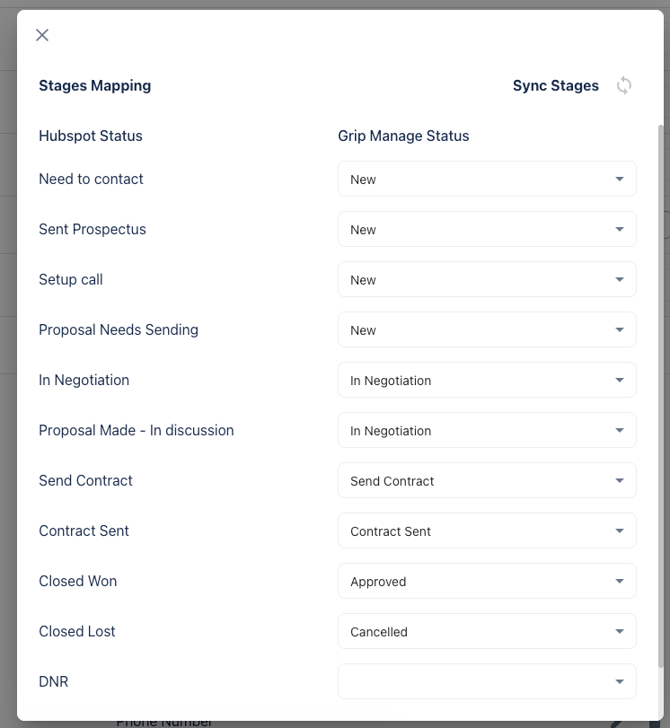Close the Stages Mapping dialog
This screenshot has width=670, height=728.
[x=42, y=35]
